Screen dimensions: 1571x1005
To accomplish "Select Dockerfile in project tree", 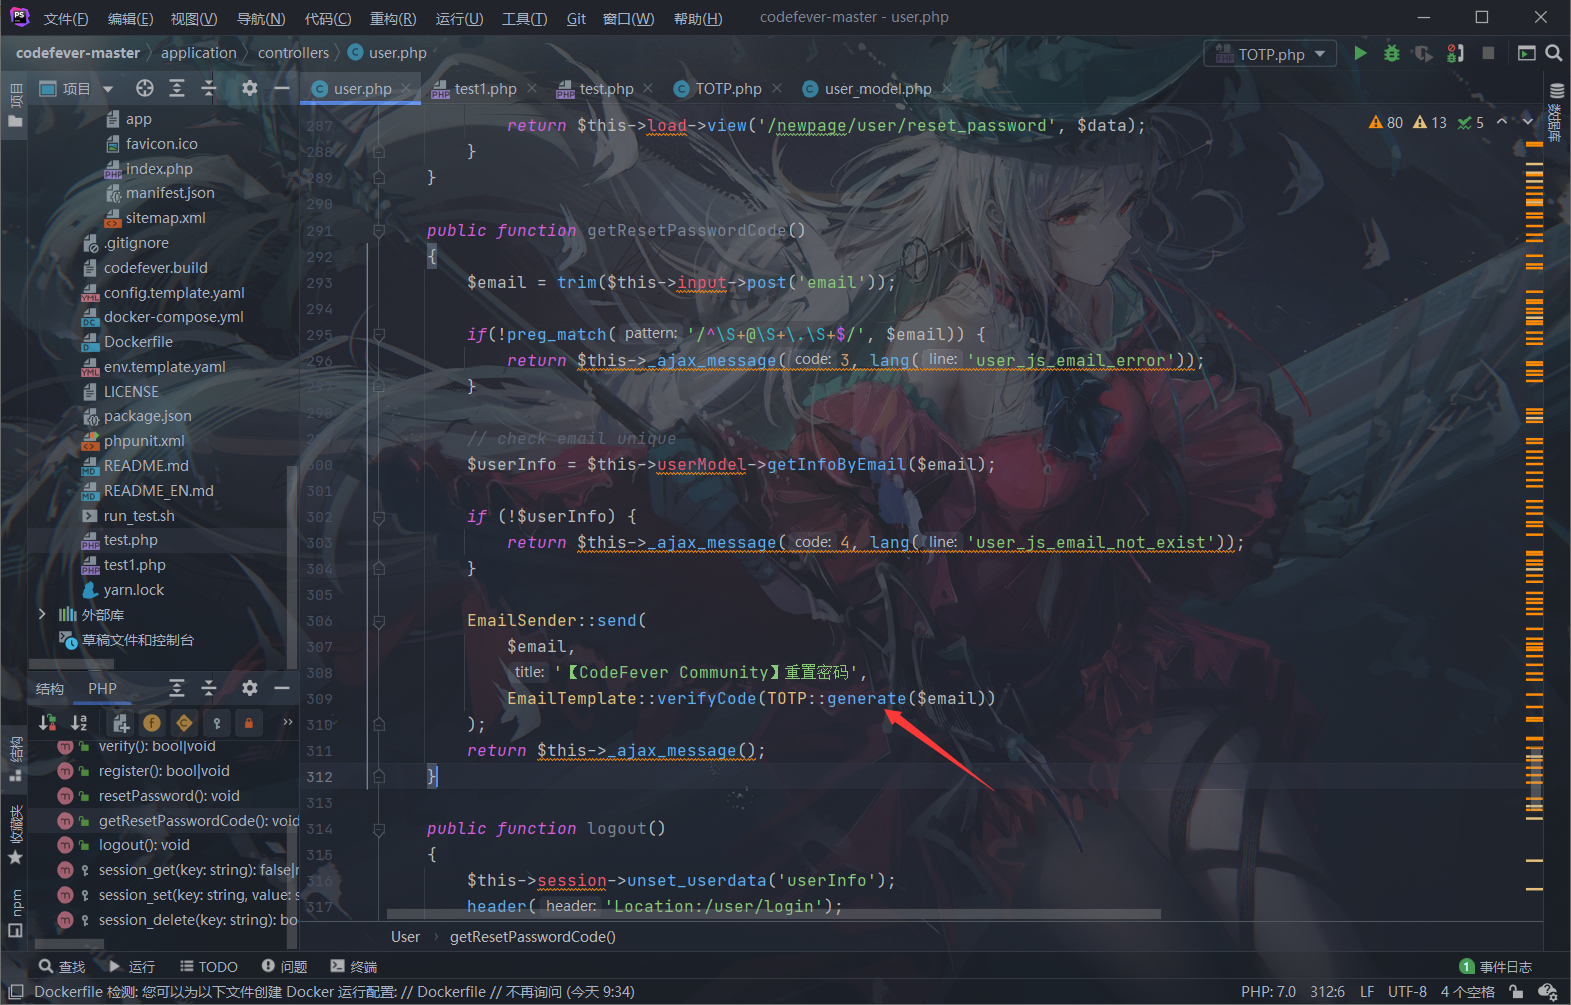I will (x=138, y=342).
